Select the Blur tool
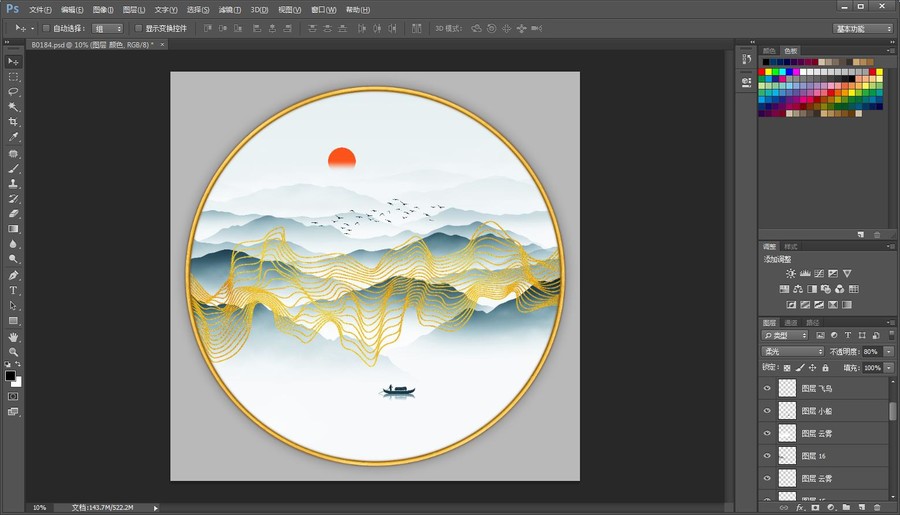 pyautogui.click(x=13, y=244)
